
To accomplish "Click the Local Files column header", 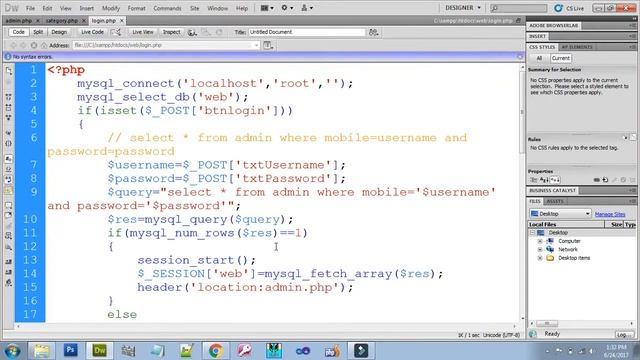I will (x=566, y=224).
